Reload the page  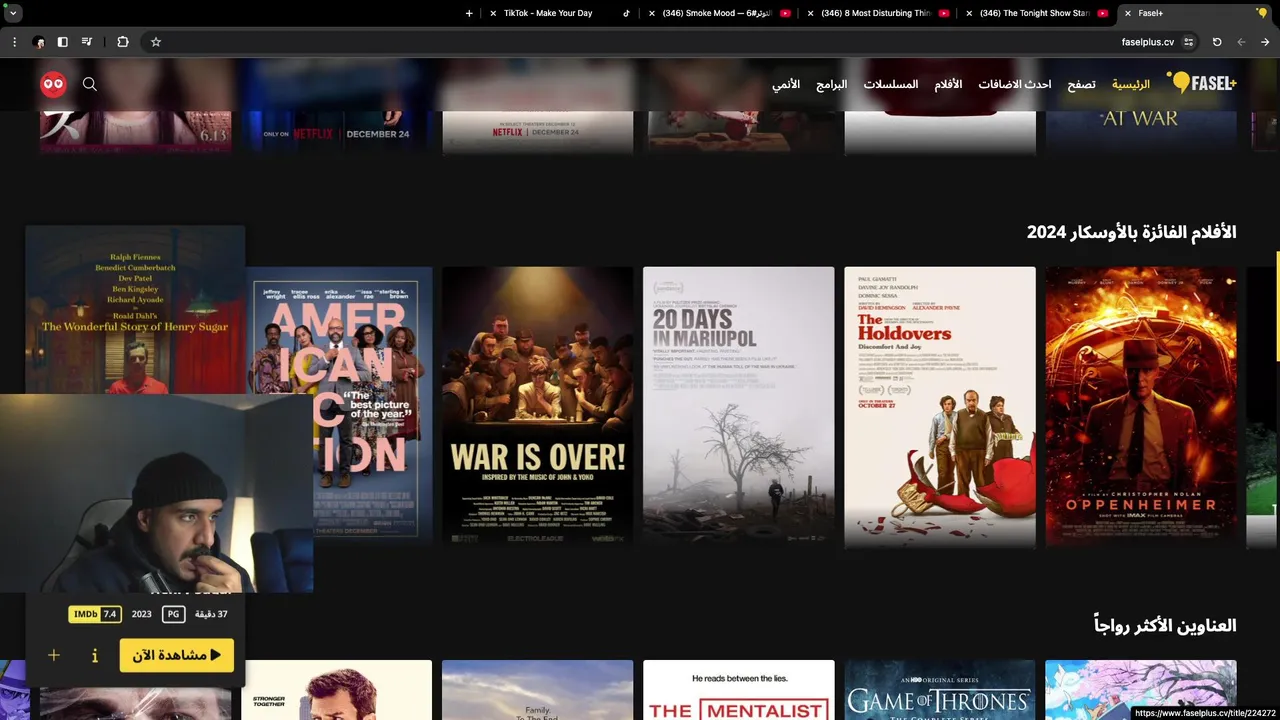click(1217, 42)
